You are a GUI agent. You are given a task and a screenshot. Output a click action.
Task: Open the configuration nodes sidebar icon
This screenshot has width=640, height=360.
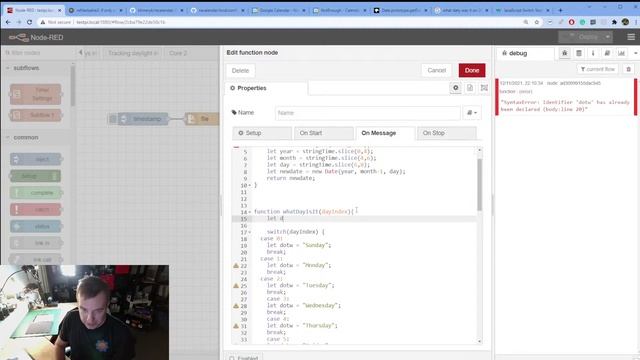[x=579, y=53]
